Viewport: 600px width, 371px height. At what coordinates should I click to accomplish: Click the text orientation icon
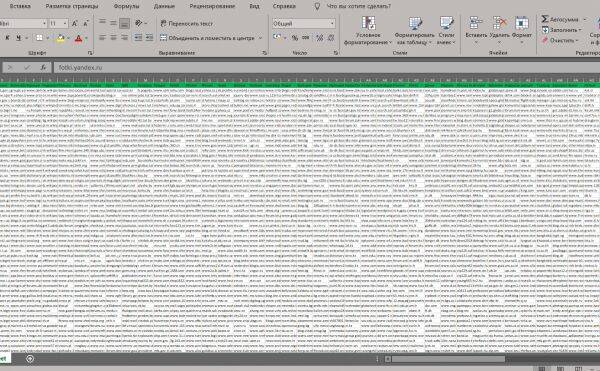(x=139, y=23)
